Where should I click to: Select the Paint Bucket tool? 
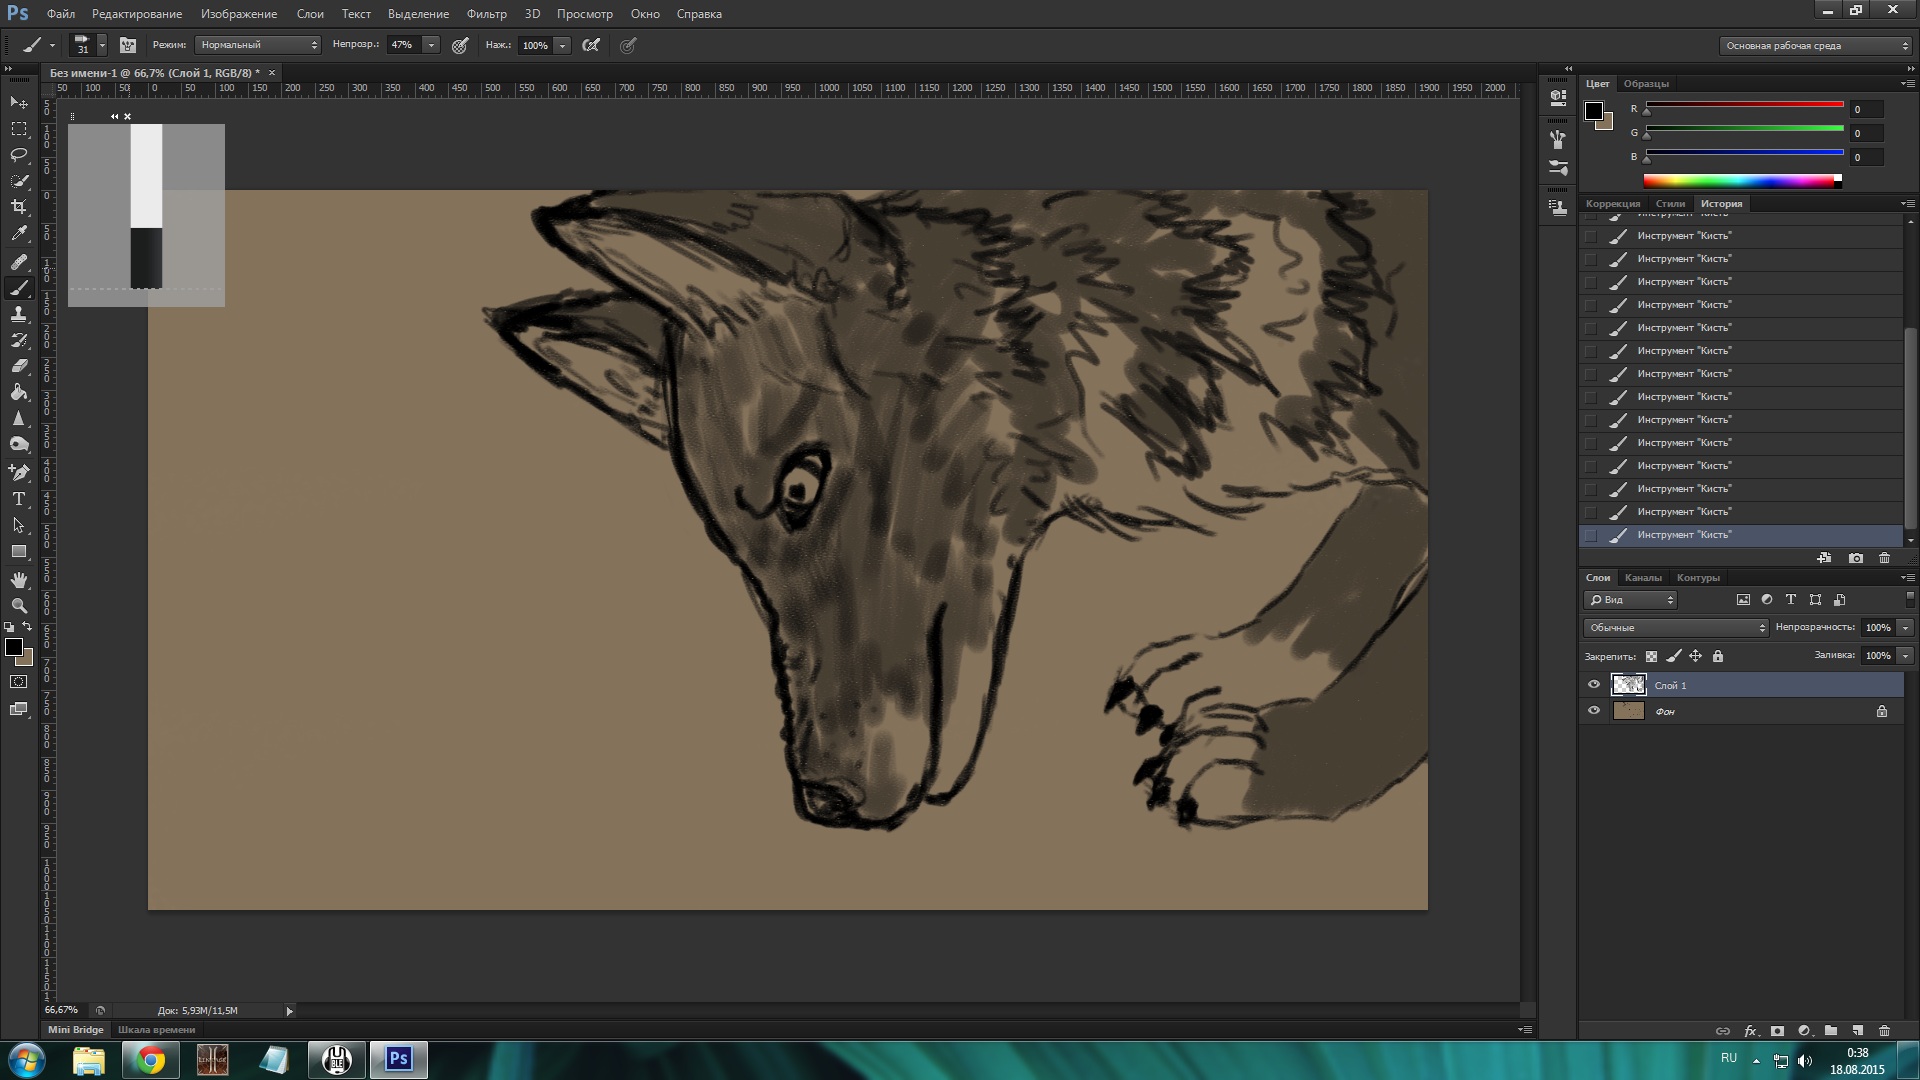pyautogui.click(x=18, y=392)
